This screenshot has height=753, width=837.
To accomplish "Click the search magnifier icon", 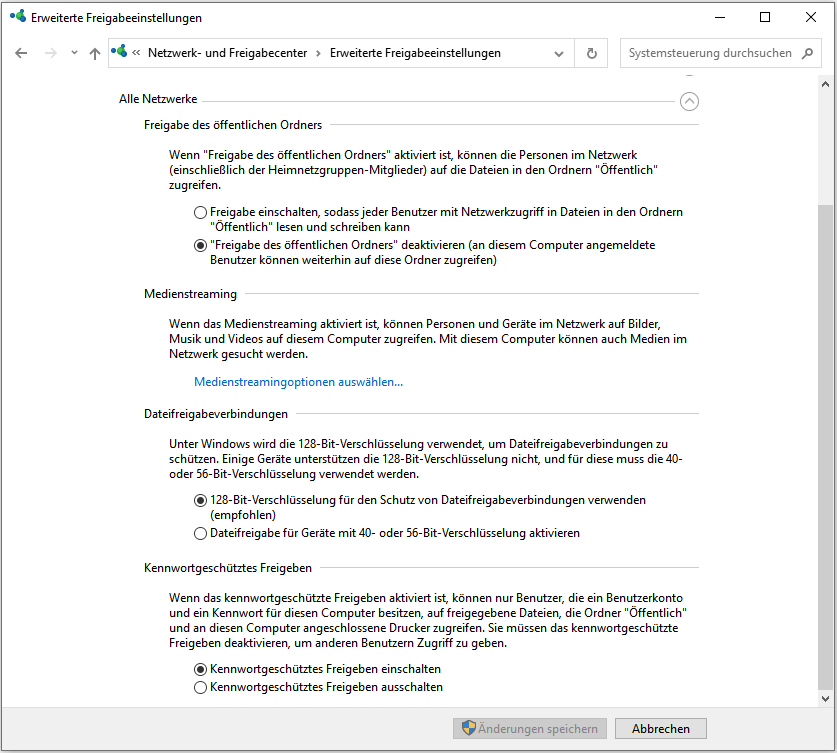I will click(x=806, y=53).
